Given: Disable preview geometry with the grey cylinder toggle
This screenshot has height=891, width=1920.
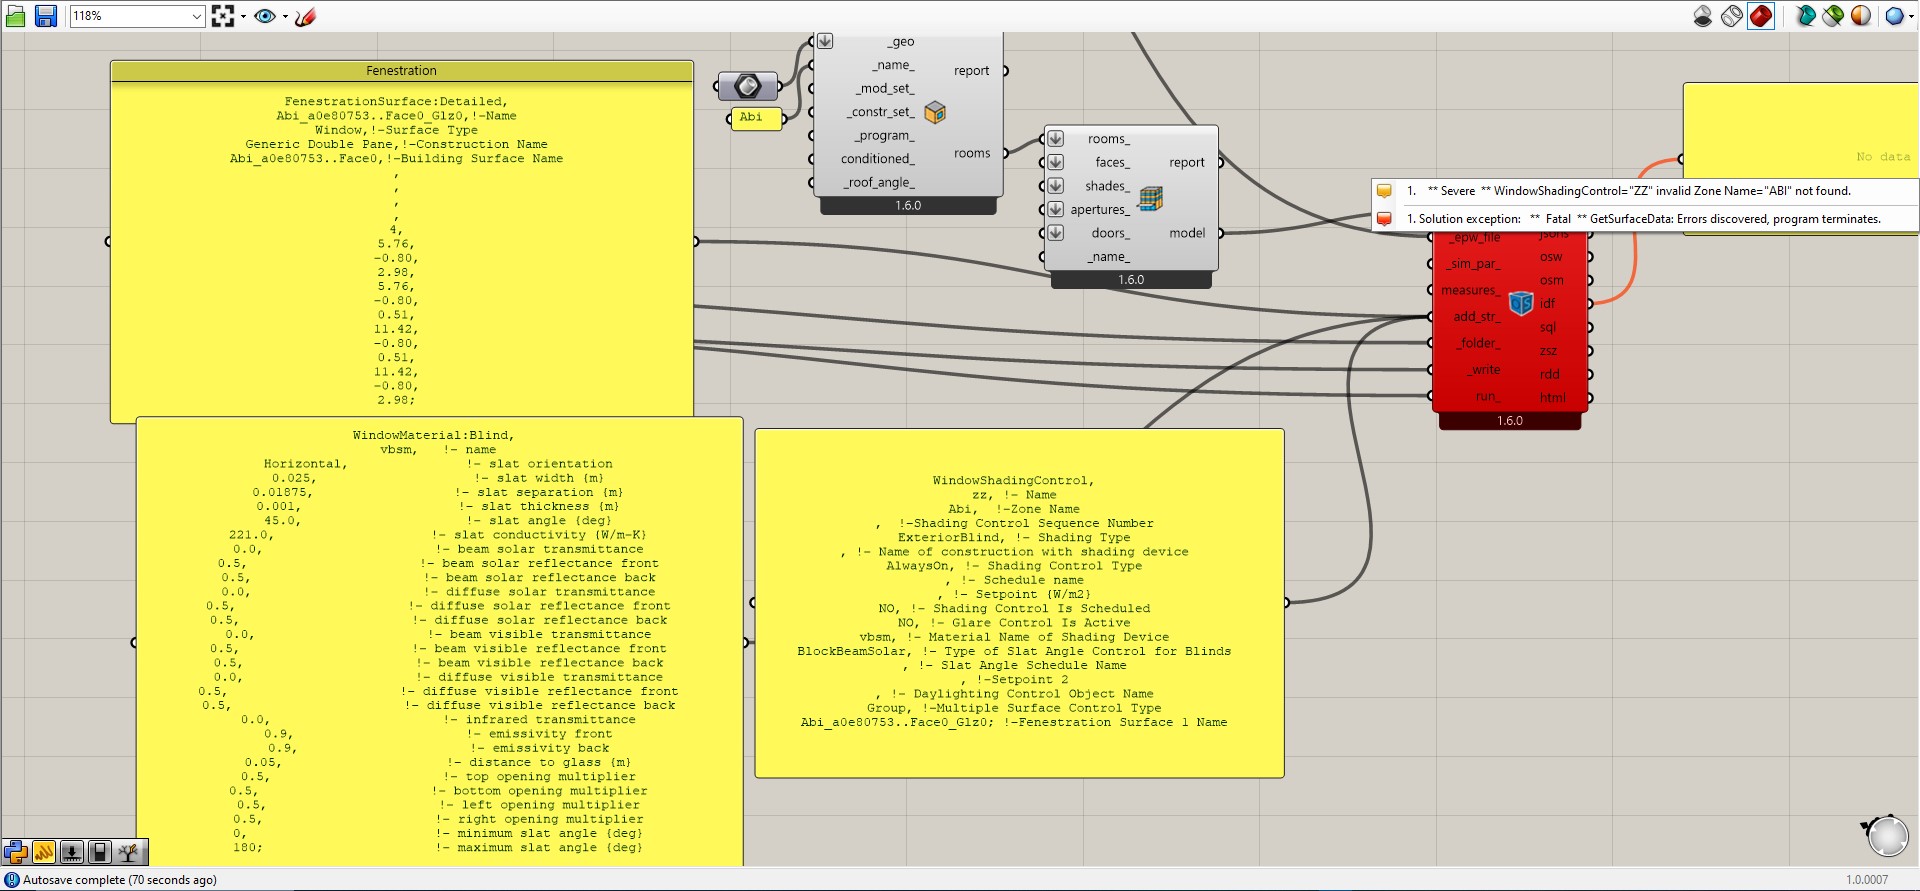Looking at the screenshot, I should coord(1703,16).
